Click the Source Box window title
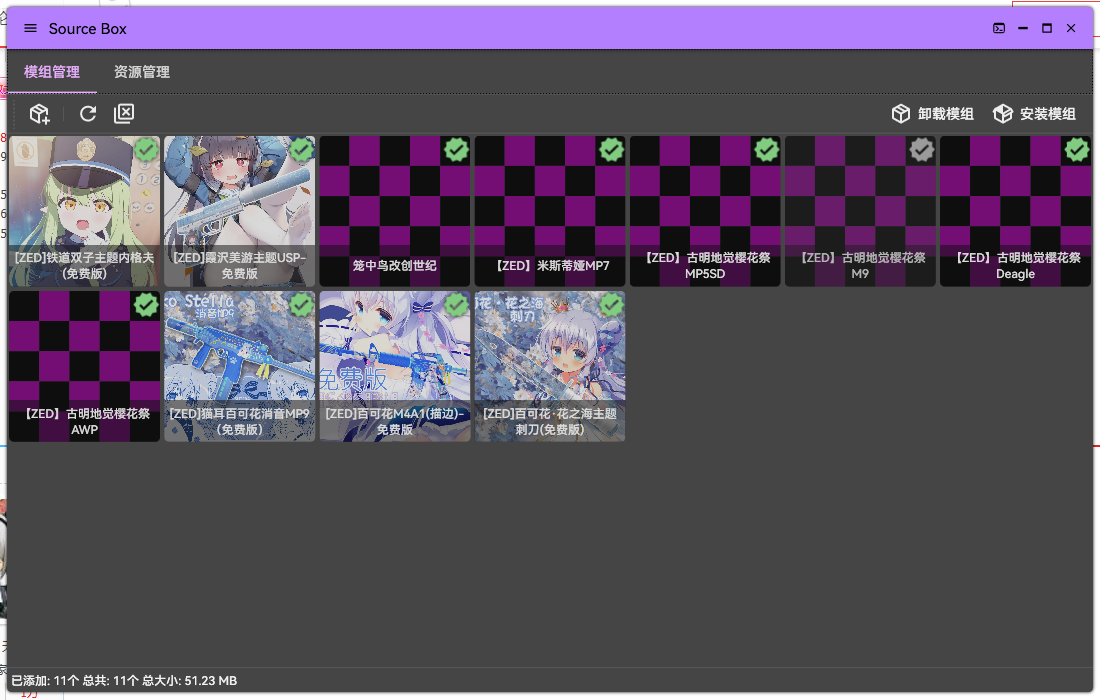The width and height of the screenshot is (1100, 700). (x=88, y=29)
